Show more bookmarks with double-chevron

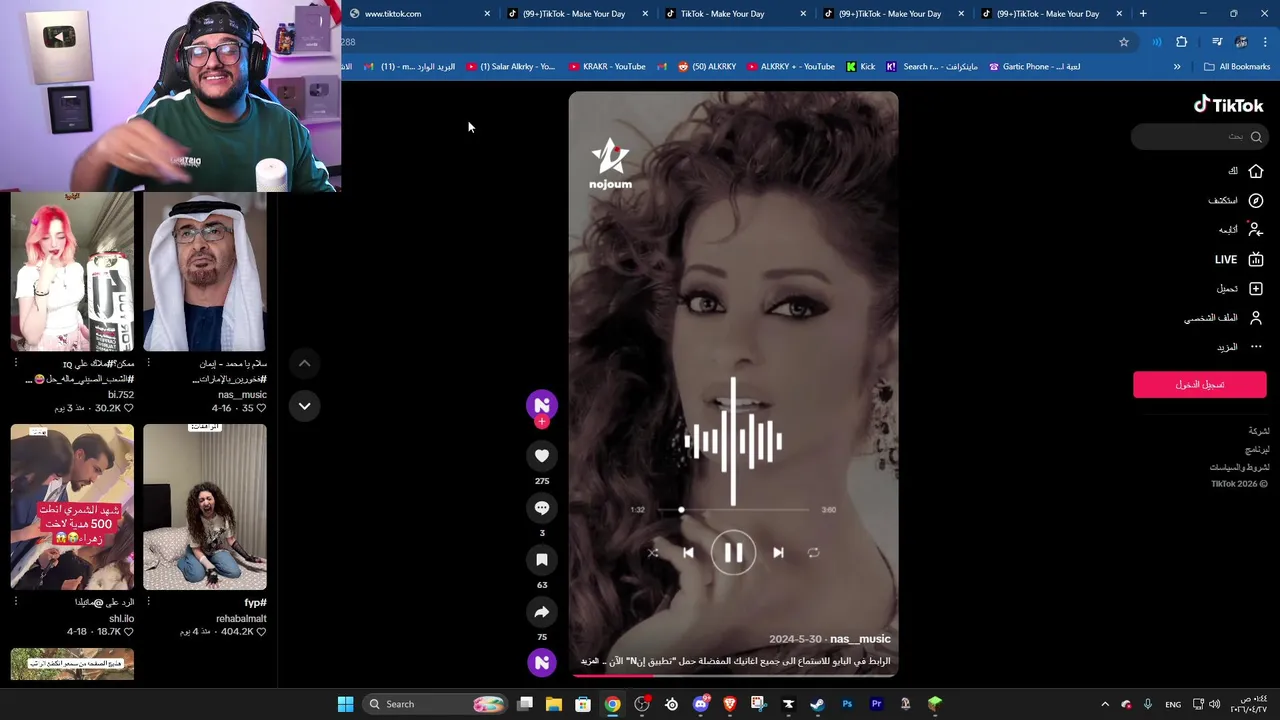pos(1177,67)
